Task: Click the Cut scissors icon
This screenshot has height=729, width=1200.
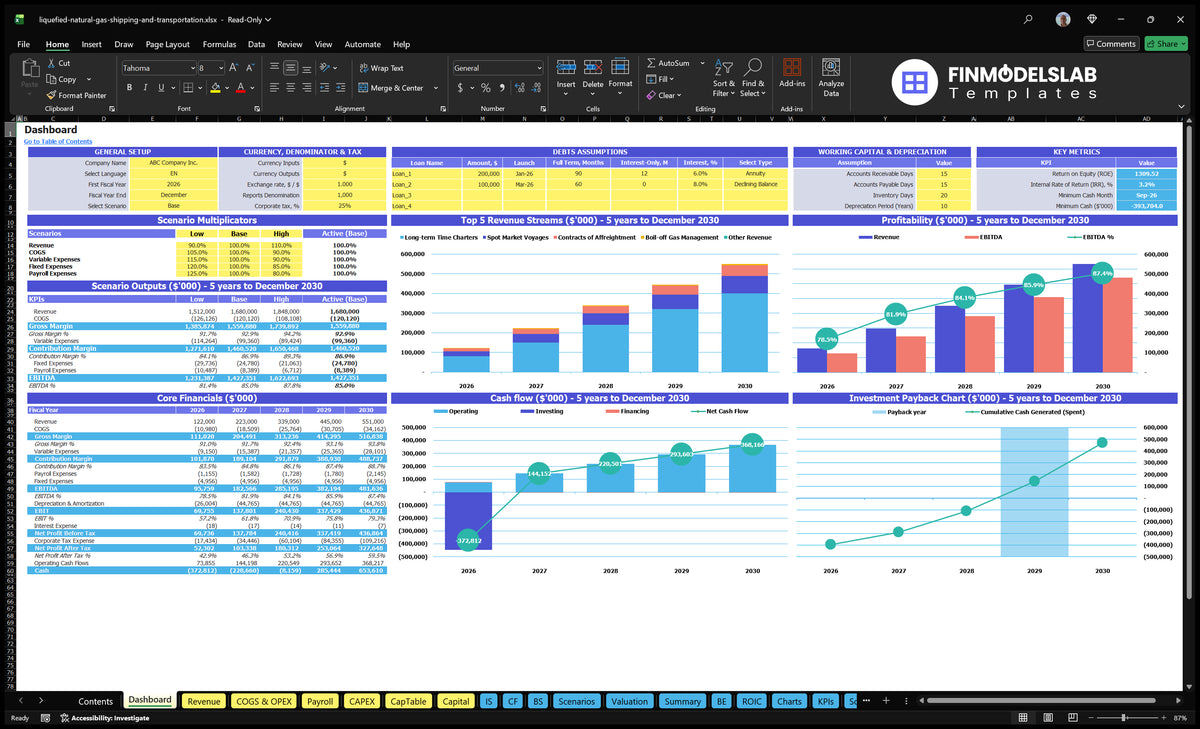Action: coord(51,63)
